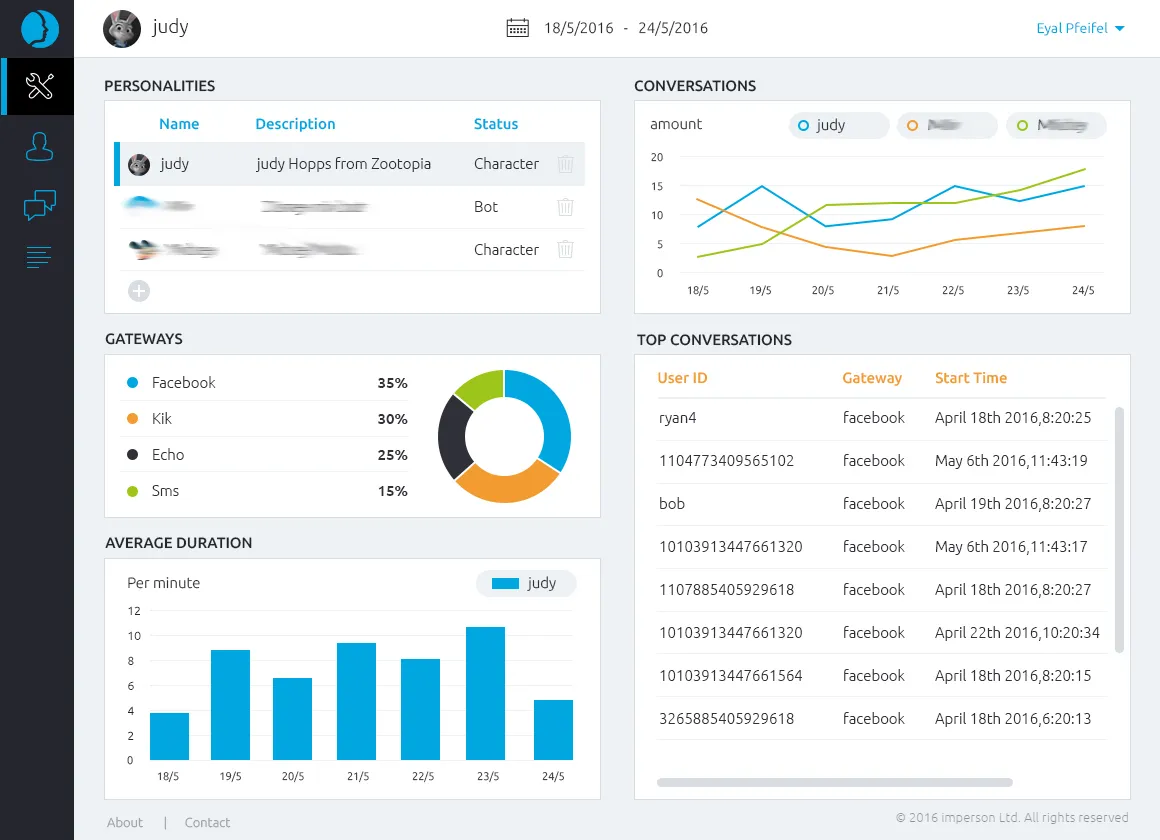Screen dimensions: 1160x840
Task: Toggle judy series in Conversations chart legend
Action: tap(838, 125)
